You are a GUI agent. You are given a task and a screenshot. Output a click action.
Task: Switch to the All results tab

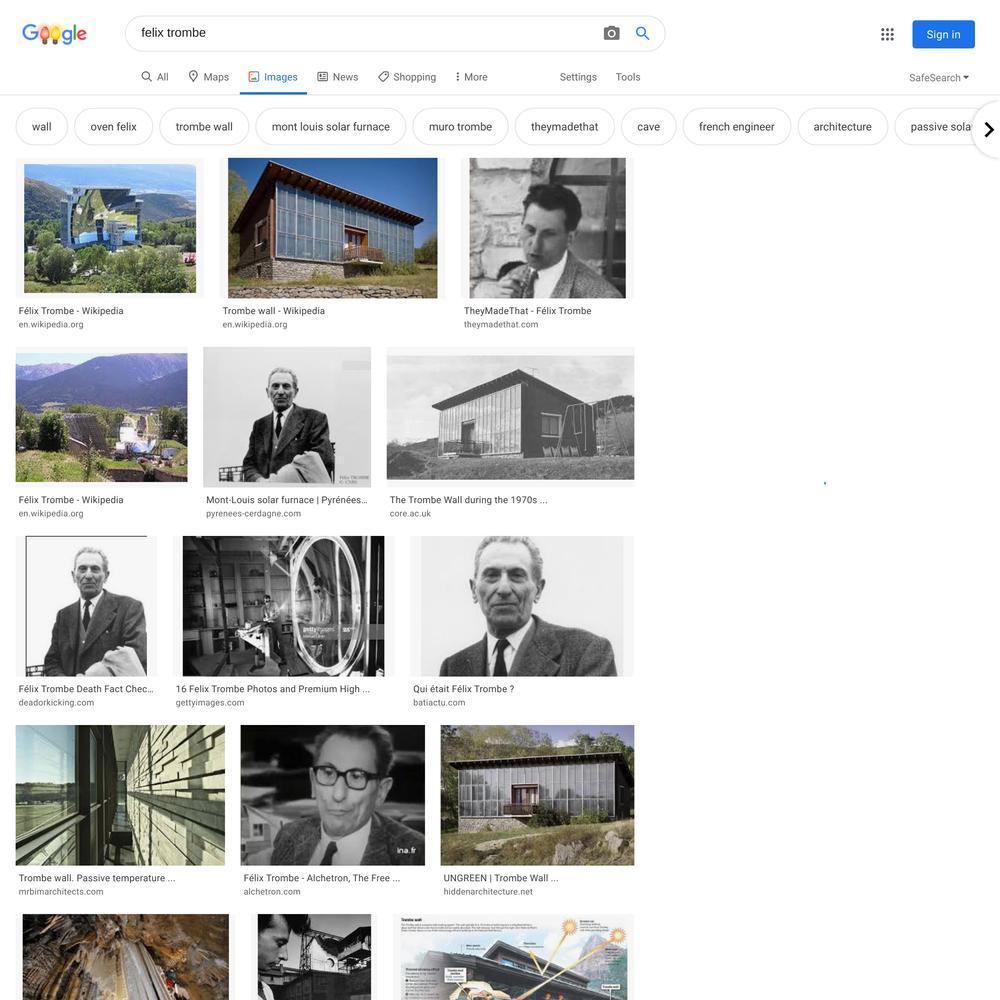click(x=155, y=77)
